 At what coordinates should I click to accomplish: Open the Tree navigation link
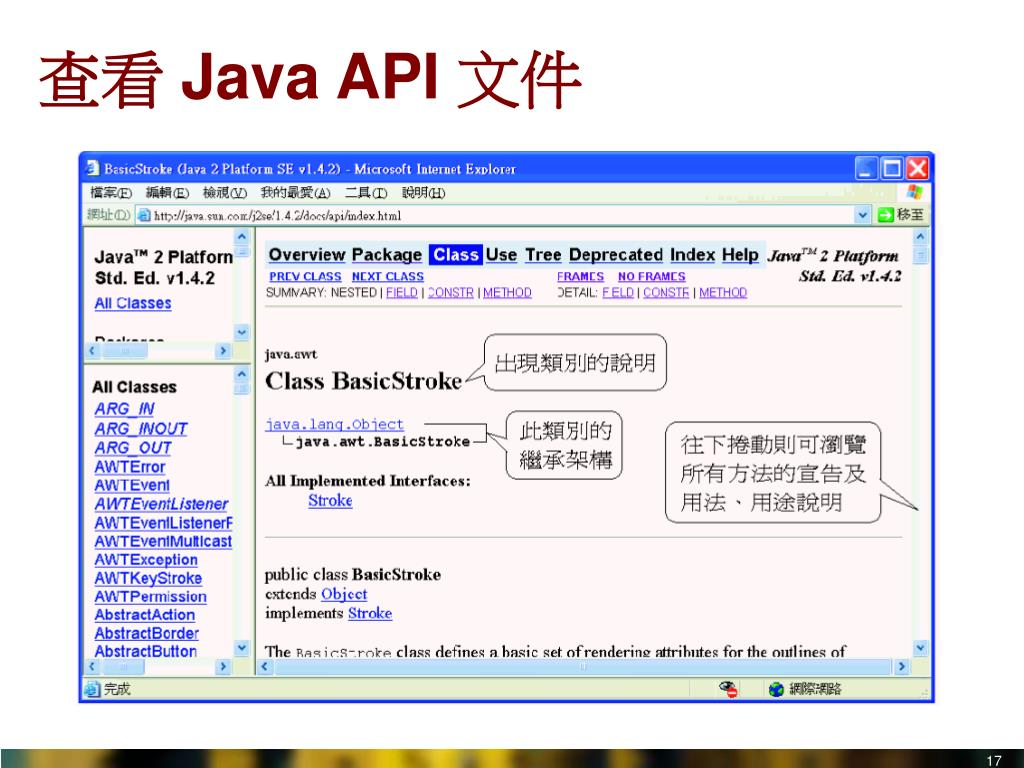click(x=543, y=255)
